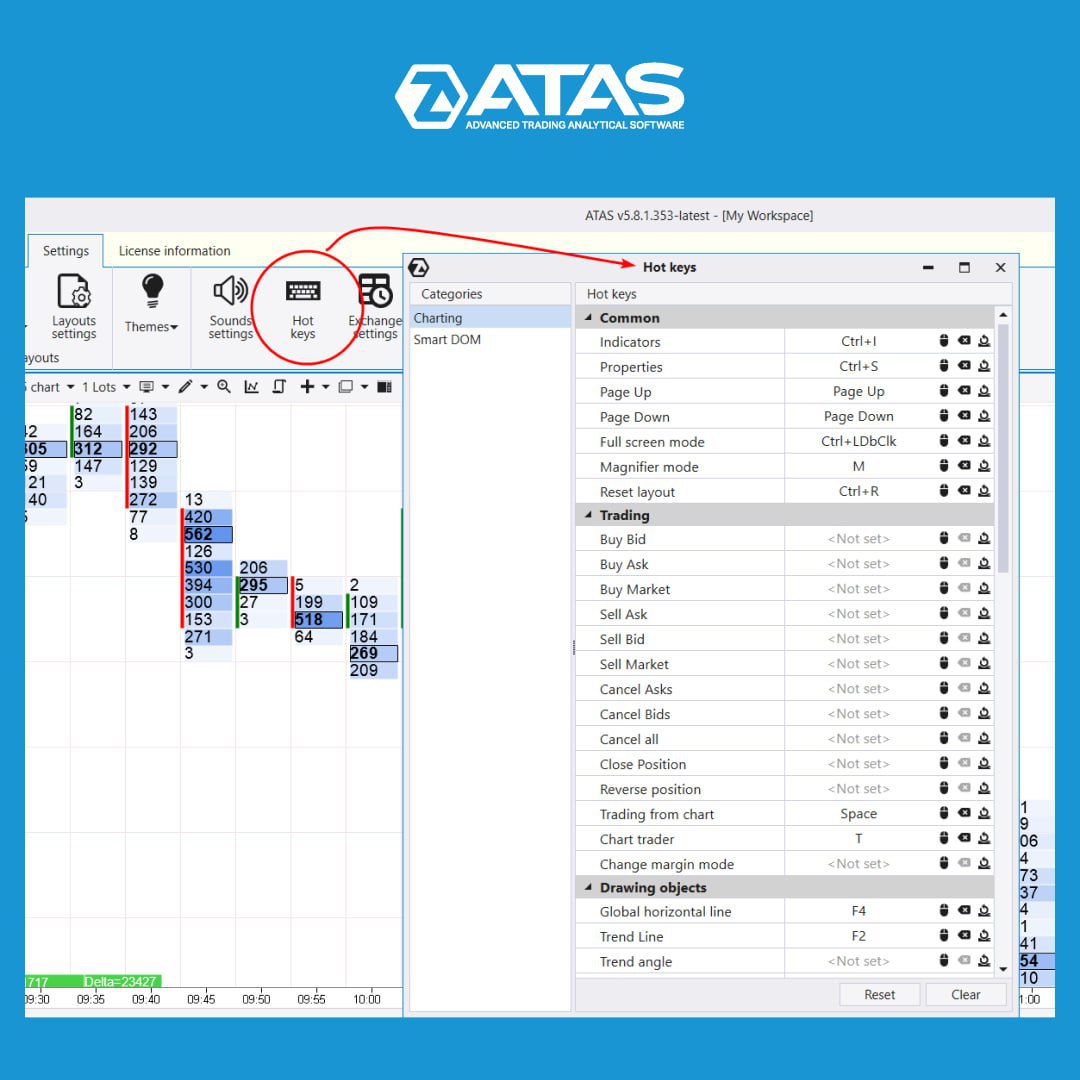Select the Charting category
Viewport: 1080px width, 1080px height.
[x=490, y=318]
